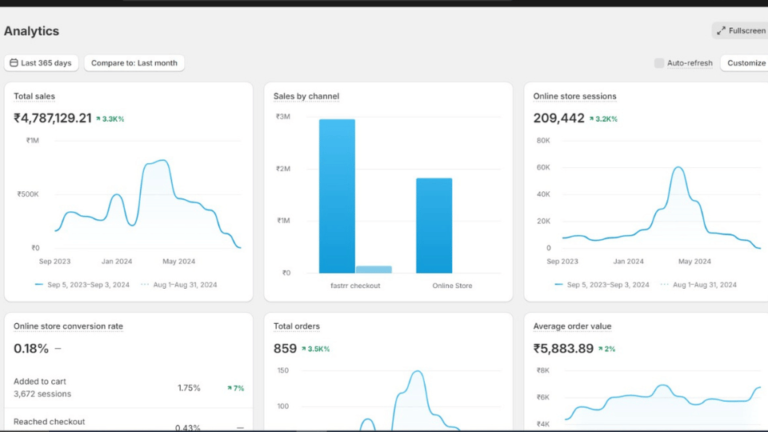Enable the Auto-refresh checkbox
This screenshot has height=432, width=768.
tap(659, 63)
